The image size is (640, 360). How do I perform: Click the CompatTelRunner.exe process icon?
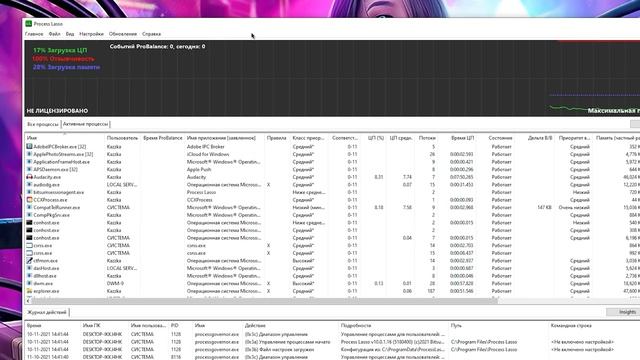[x=29, y=207]
